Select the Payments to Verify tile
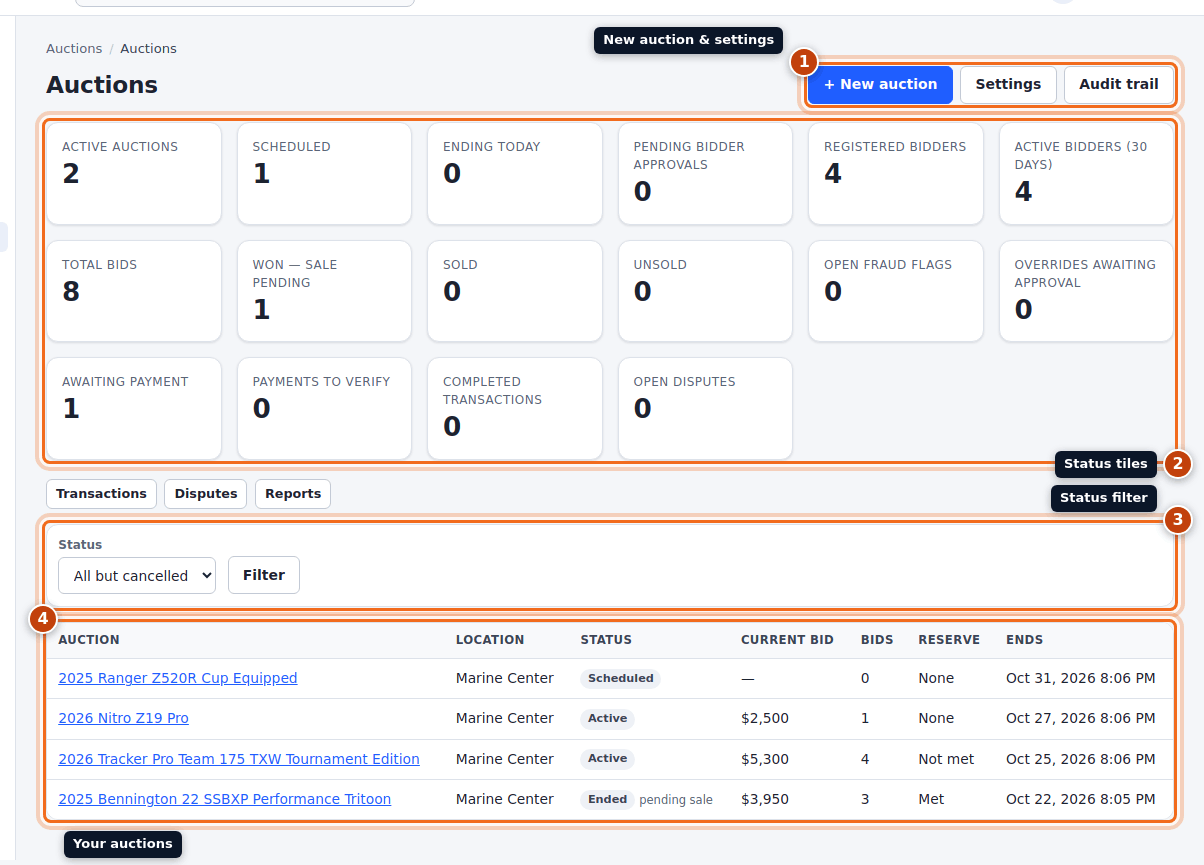 coord(324,408)
